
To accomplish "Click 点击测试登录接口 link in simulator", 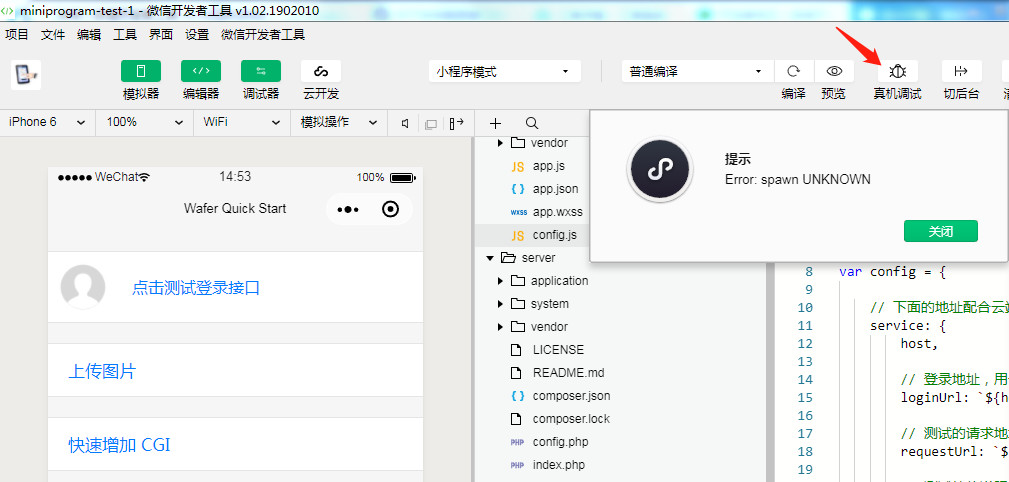I will (196, 288).
